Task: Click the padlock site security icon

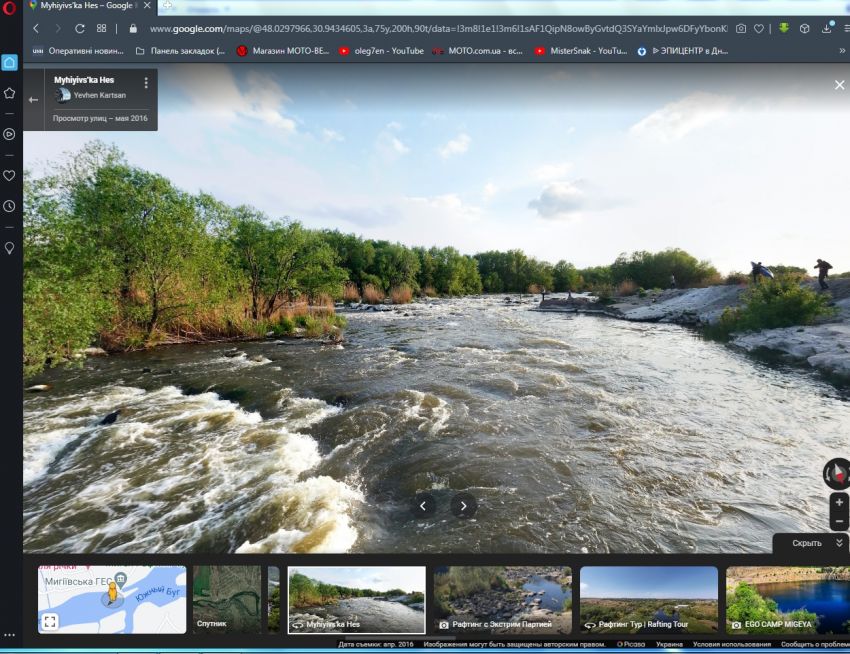Action: pyautogui.click(x=133, y=29)
